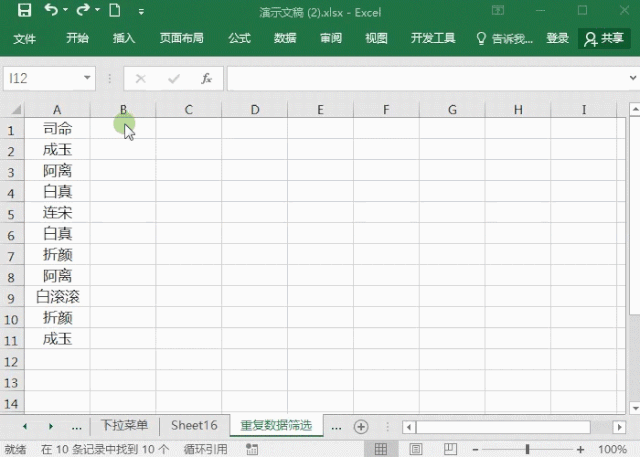The image size is (640, 457).
Task: Click the 共享 share button
Action: (x=604, y=39)
